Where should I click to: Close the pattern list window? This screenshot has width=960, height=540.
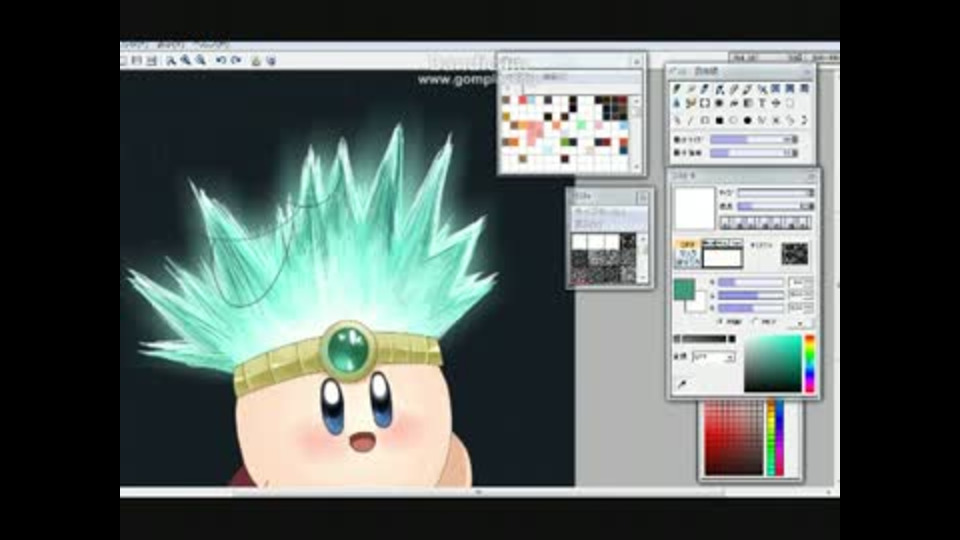point(642,197)
